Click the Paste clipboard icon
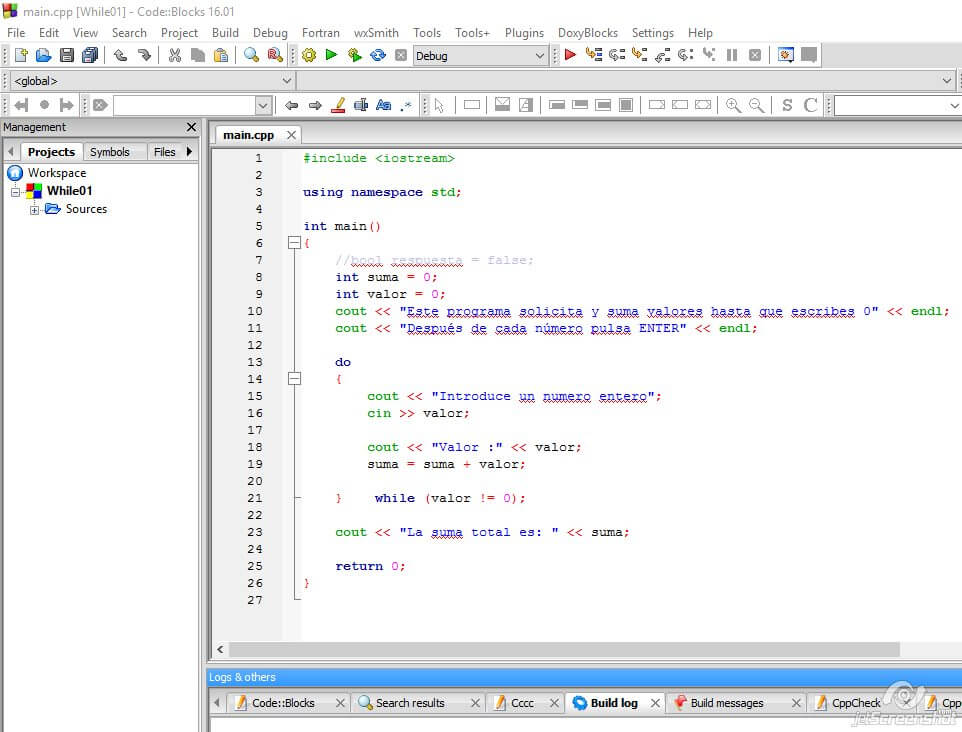The image size is (962, 732). click(221, 55)
